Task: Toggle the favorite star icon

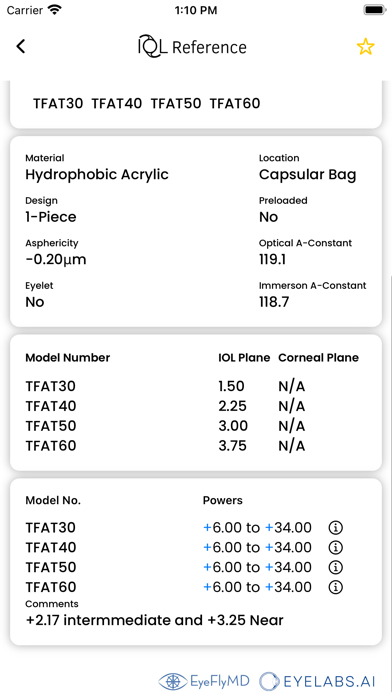Action: pyautogui.click(x=365, y=47)
